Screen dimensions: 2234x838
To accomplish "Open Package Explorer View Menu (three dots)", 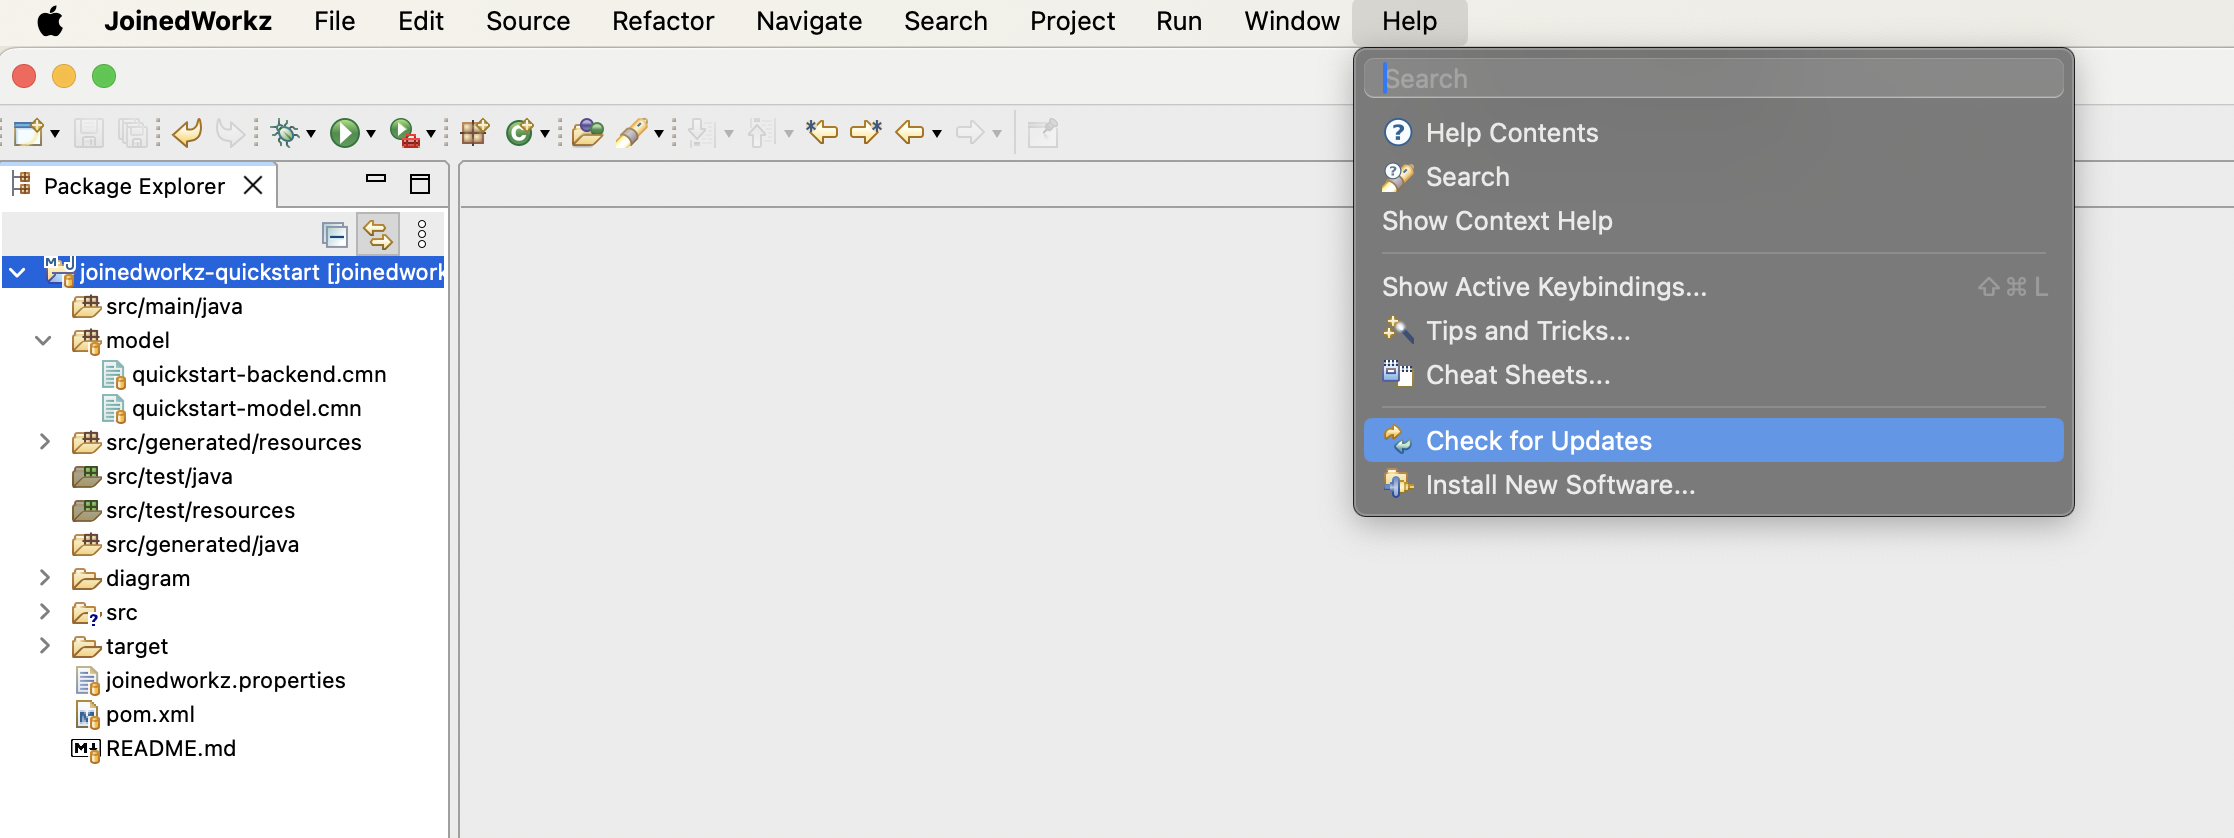I will click(422, 235).
